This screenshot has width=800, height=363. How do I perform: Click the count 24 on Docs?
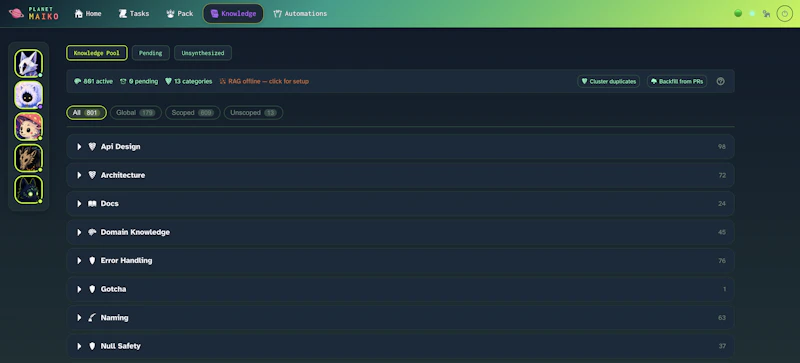coord(722,204)
